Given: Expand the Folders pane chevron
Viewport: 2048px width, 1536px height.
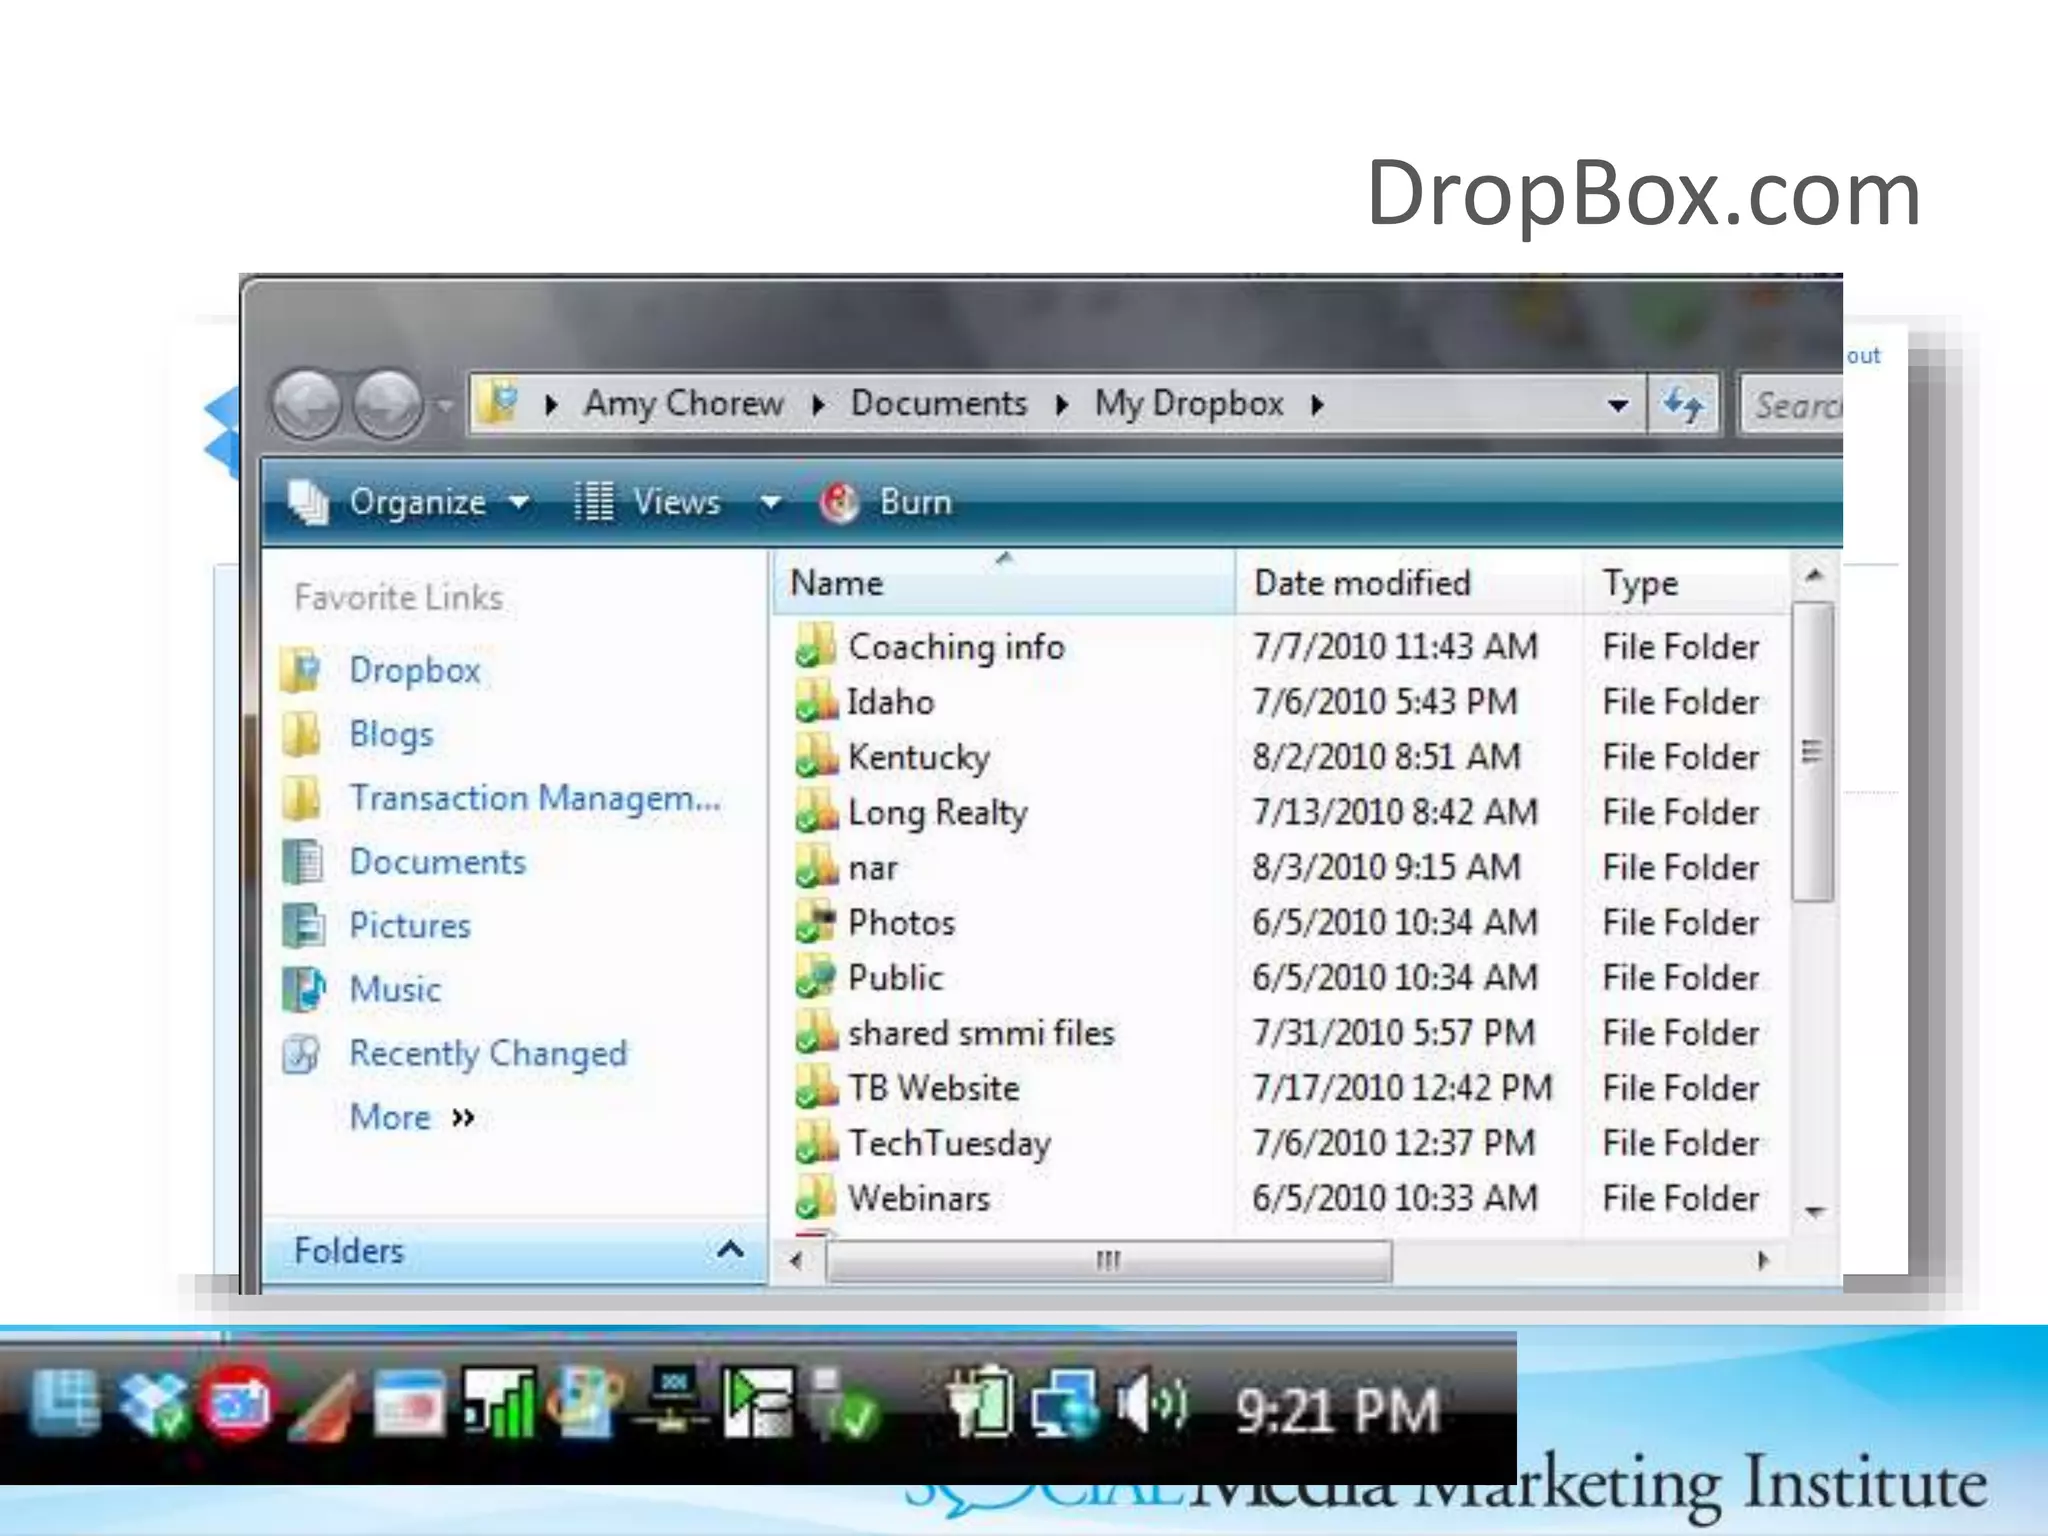Looking at the screenshot, I should click(x=730, y=1250).
